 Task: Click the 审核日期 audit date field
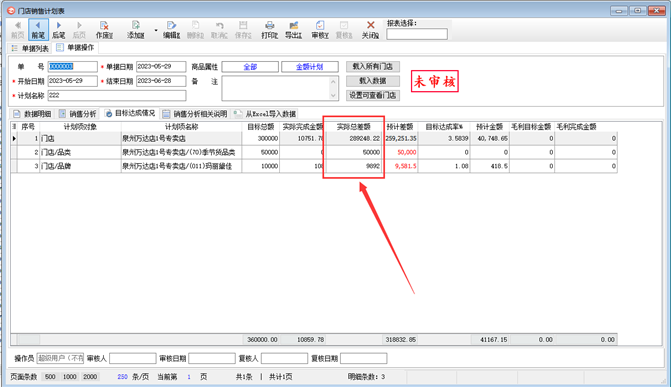pos(212,358)
